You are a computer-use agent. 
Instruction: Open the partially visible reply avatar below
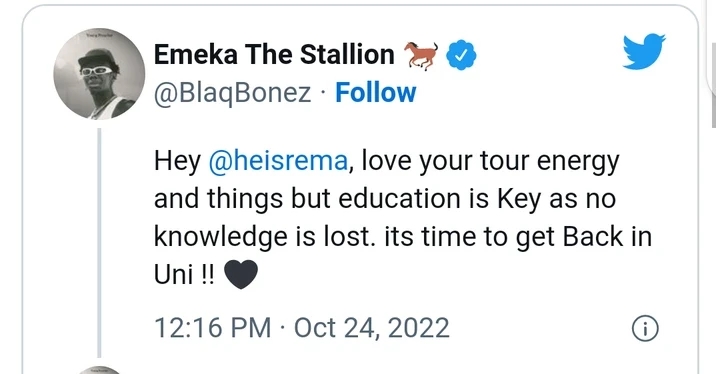pyautogui.click(x=99, y=370)
